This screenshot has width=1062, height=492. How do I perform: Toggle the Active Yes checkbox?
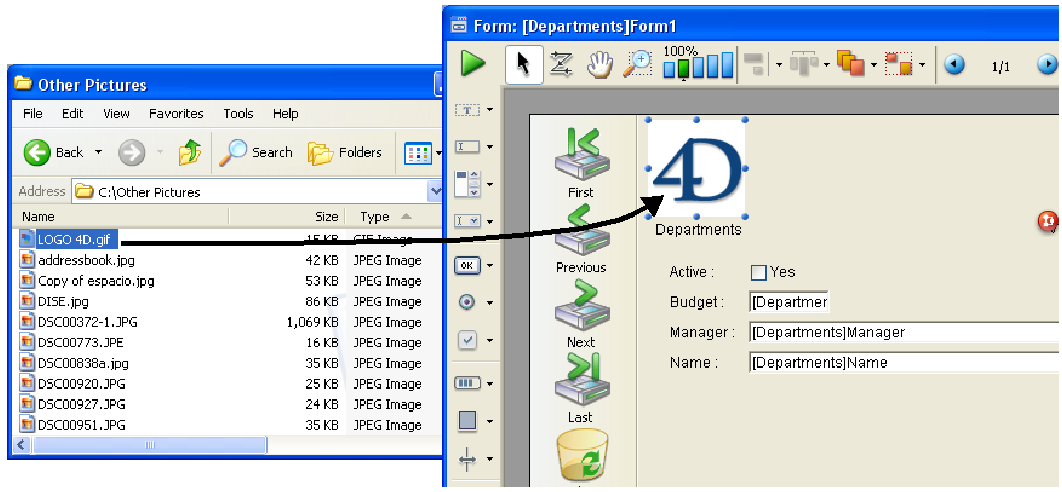coord(759,272)
